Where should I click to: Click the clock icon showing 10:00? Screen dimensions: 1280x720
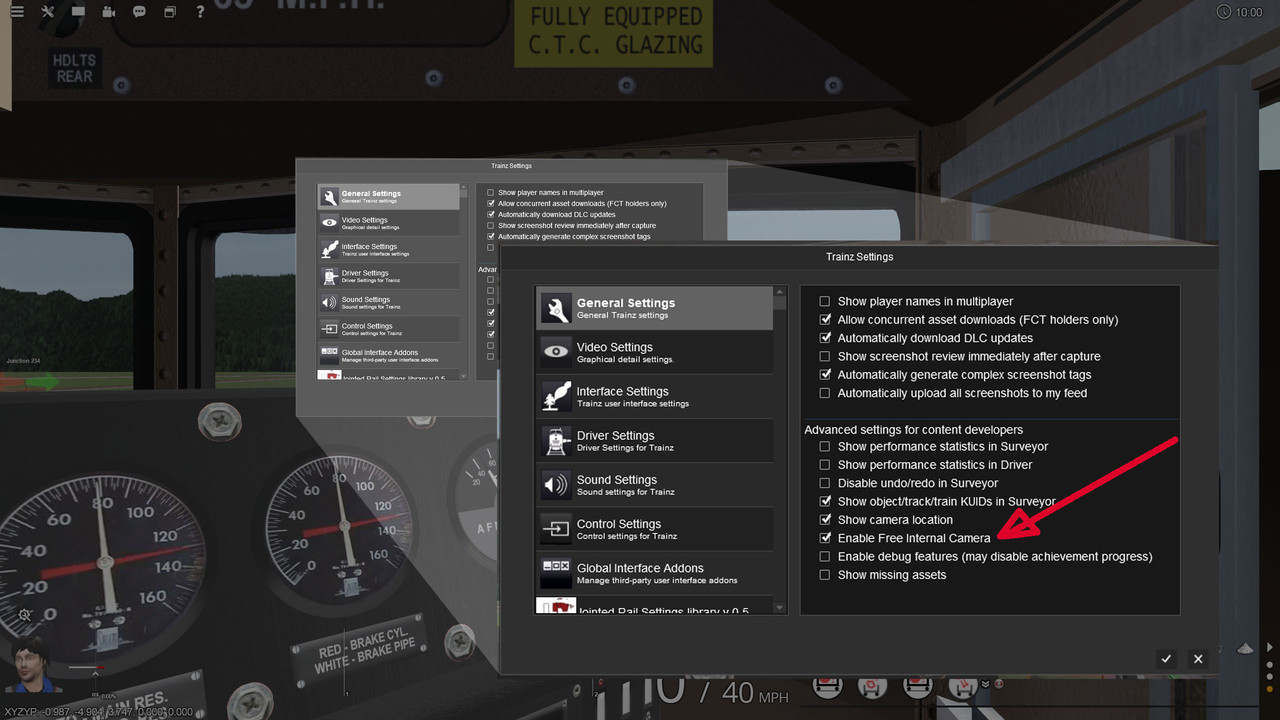[x=1224, y=12]
